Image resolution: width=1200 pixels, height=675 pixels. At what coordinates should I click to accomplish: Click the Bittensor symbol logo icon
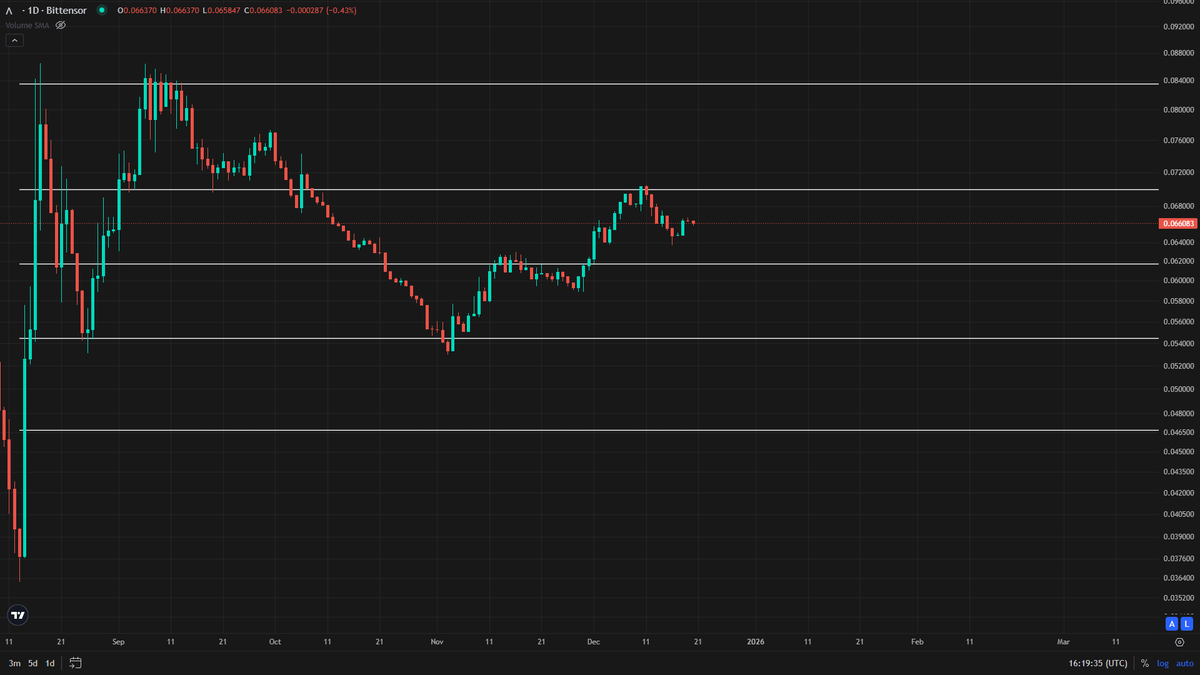point(9,10)
